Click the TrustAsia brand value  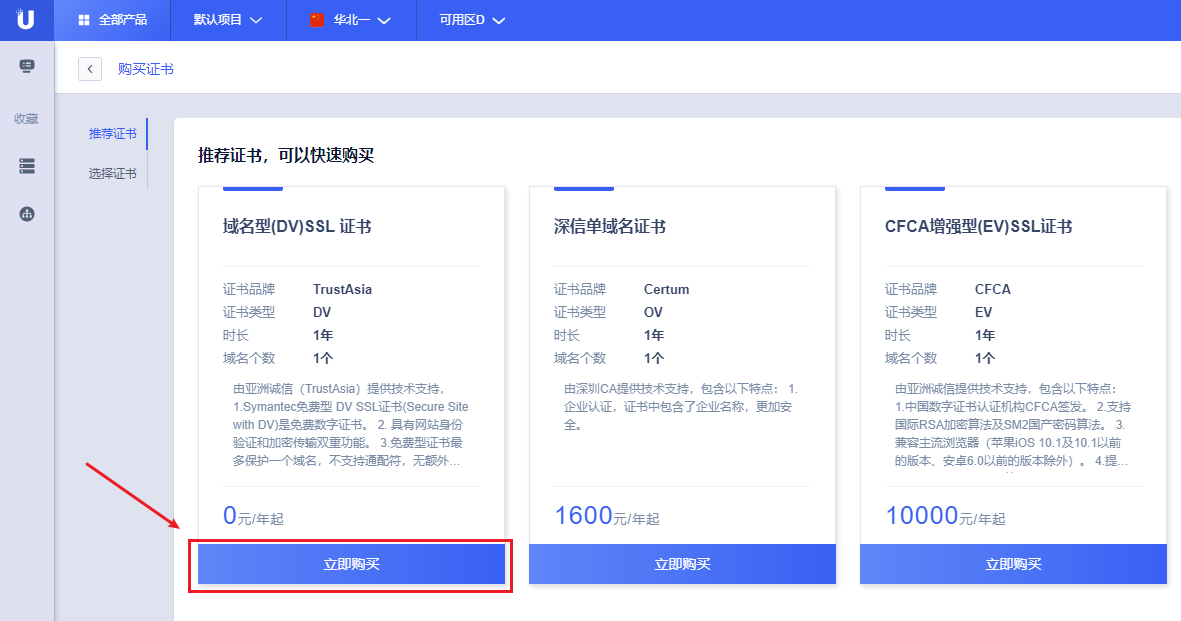pos(343,289)
